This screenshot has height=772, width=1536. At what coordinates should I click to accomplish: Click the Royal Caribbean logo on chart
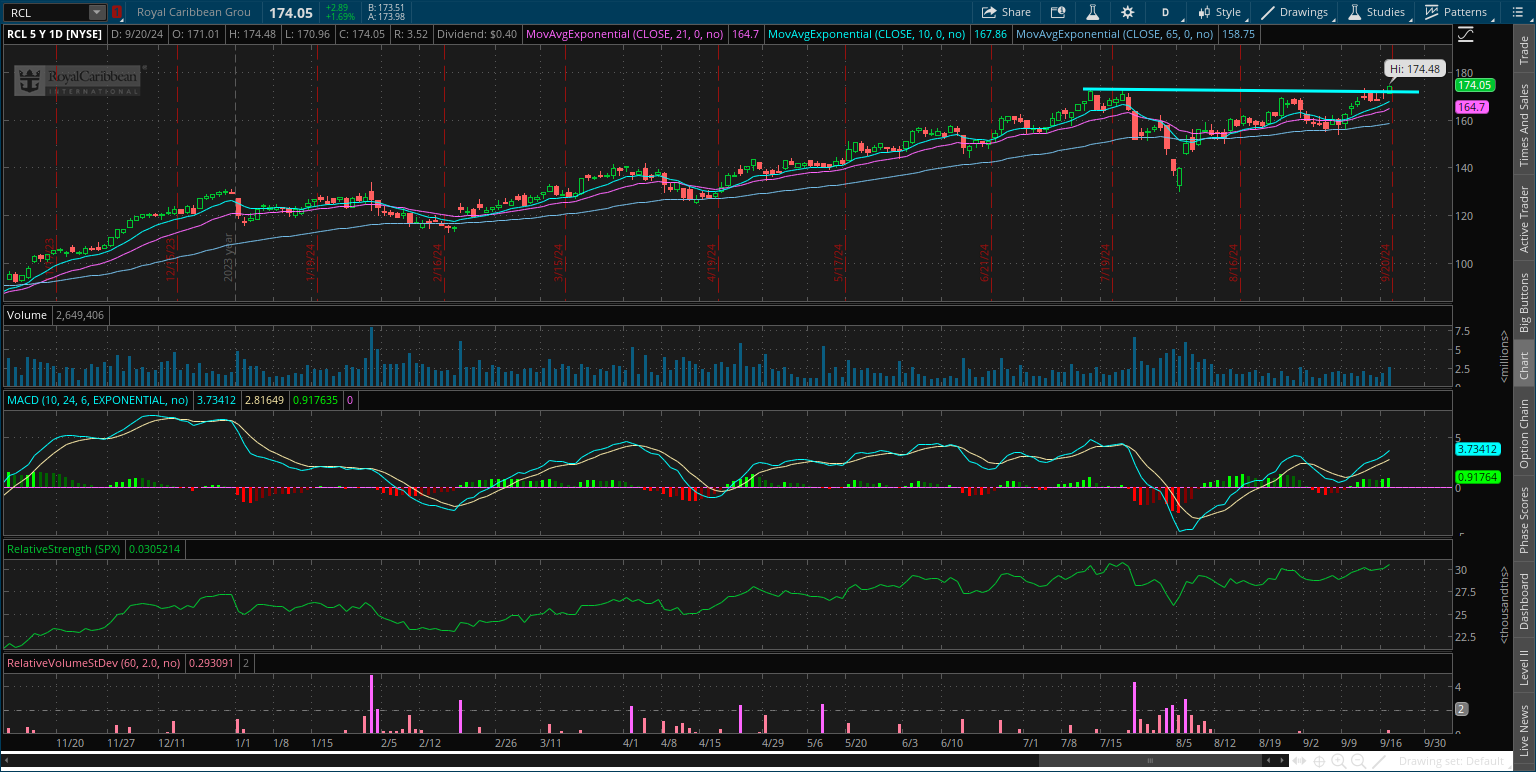pyautogui.click(x=78, y=79)
